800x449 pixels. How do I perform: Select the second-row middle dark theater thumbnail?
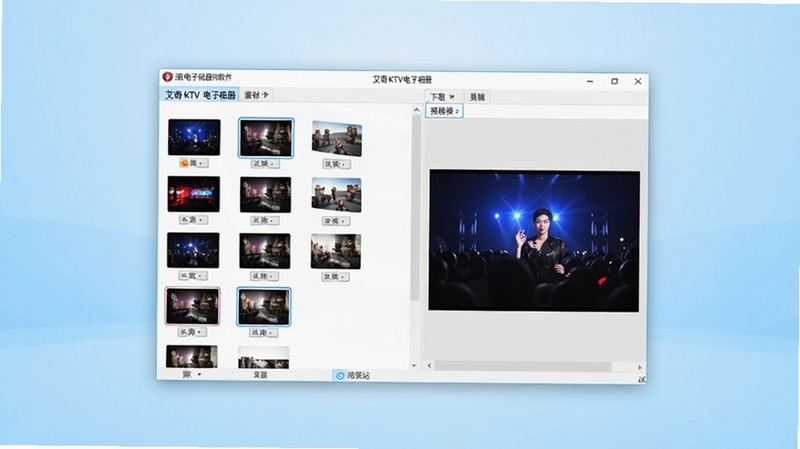[x=265, y=194]
